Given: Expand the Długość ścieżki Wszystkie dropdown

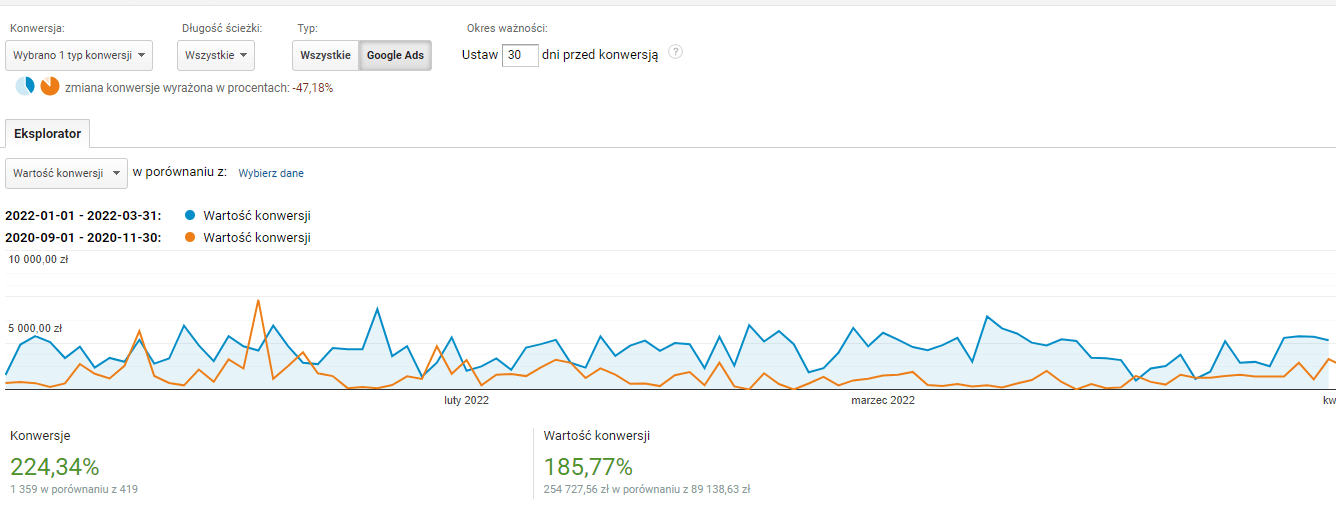Looking at the screenshot, I should pos(216,55).
